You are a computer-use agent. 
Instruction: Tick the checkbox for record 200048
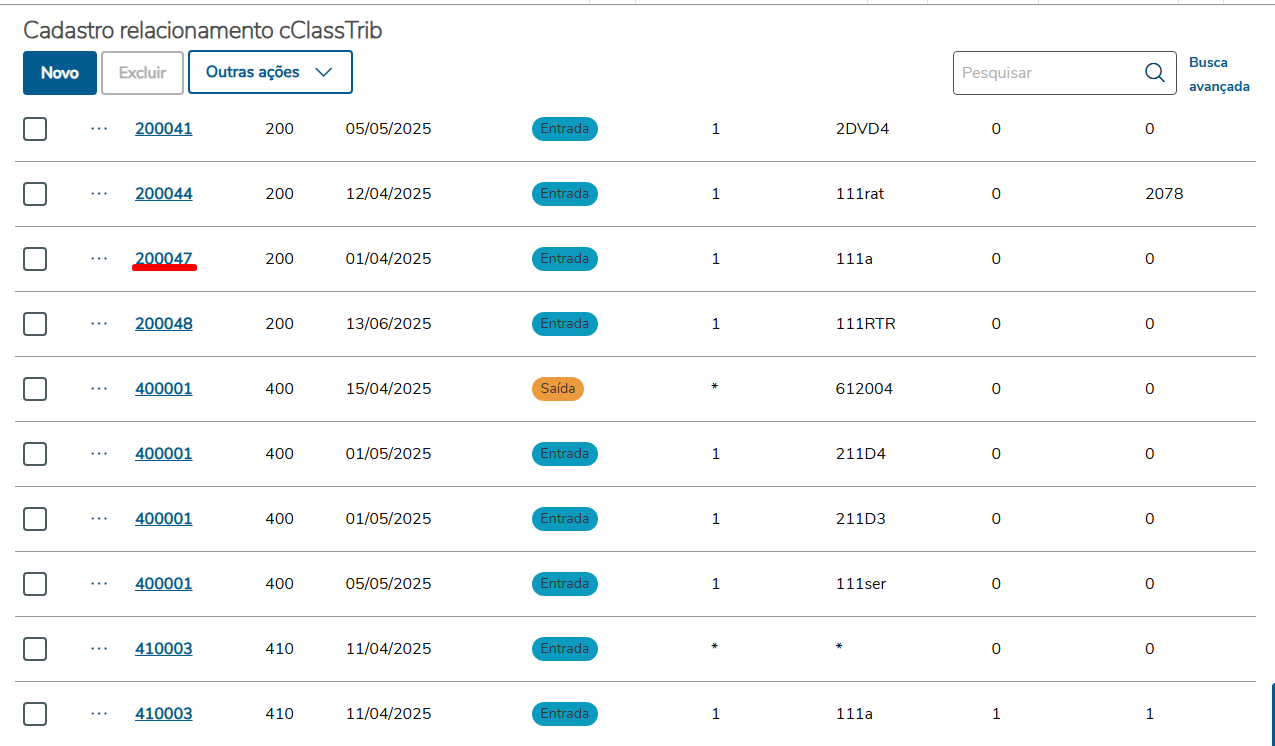(x=35, y=324)
